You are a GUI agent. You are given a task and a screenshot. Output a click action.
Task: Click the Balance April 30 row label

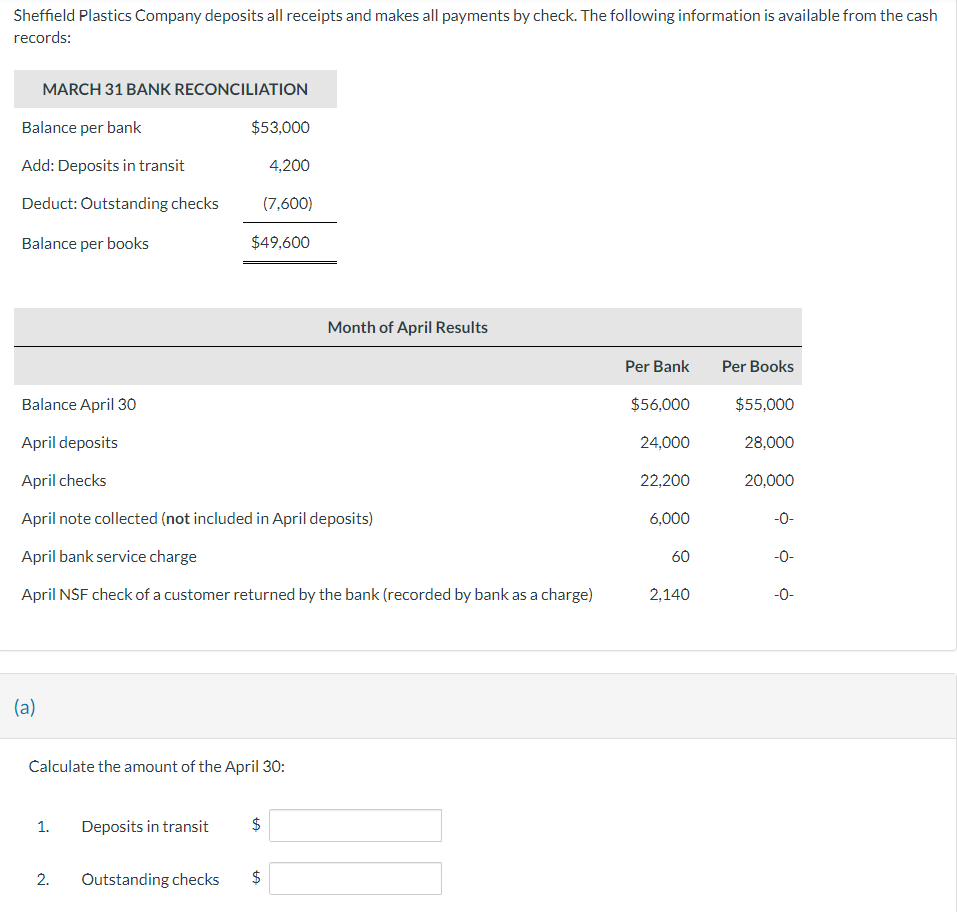pos(78,404)
